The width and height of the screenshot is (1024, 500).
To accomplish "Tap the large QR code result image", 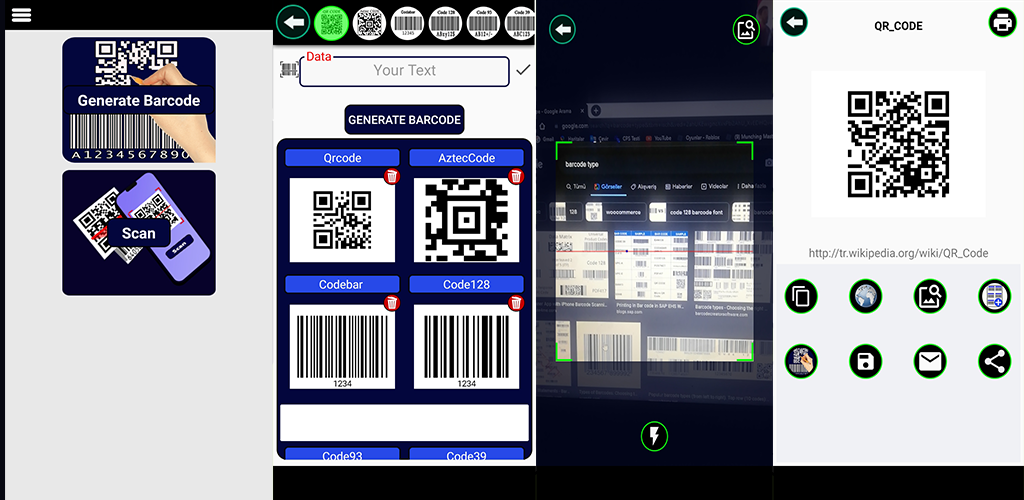I will click(x=898, y=144).
